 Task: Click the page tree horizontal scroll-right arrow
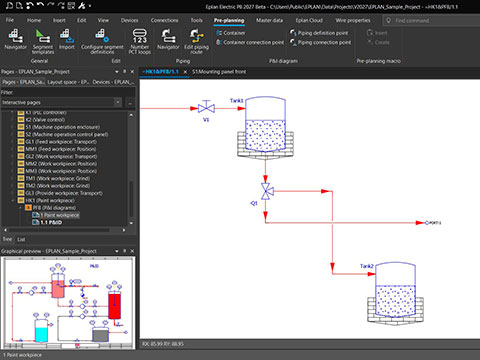tap(124, 230)
